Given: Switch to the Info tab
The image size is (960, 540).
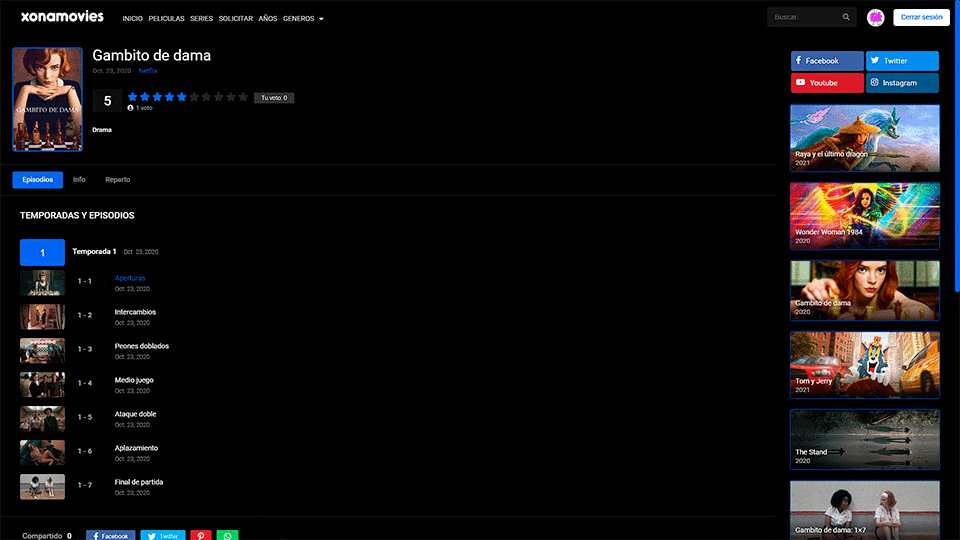Looking at the screenshot, I should 79,180.
